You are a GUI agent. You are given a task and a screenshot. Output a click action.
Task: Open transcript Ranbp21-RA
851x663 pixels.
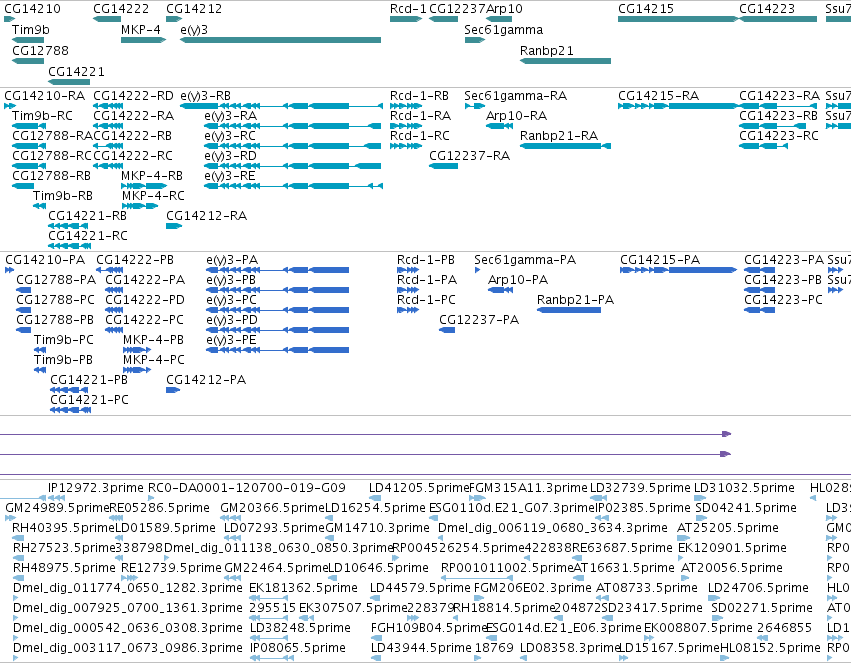(565, 146)
